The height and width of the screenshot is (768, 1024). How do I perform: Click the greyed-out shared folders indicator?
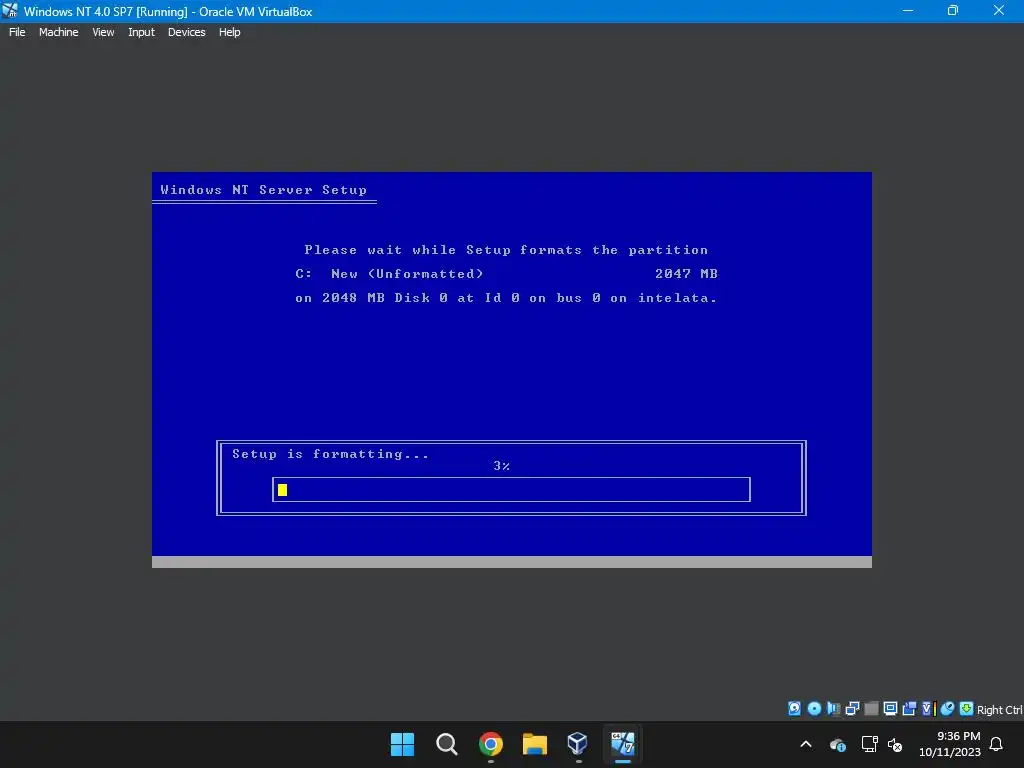click(871, 709)
